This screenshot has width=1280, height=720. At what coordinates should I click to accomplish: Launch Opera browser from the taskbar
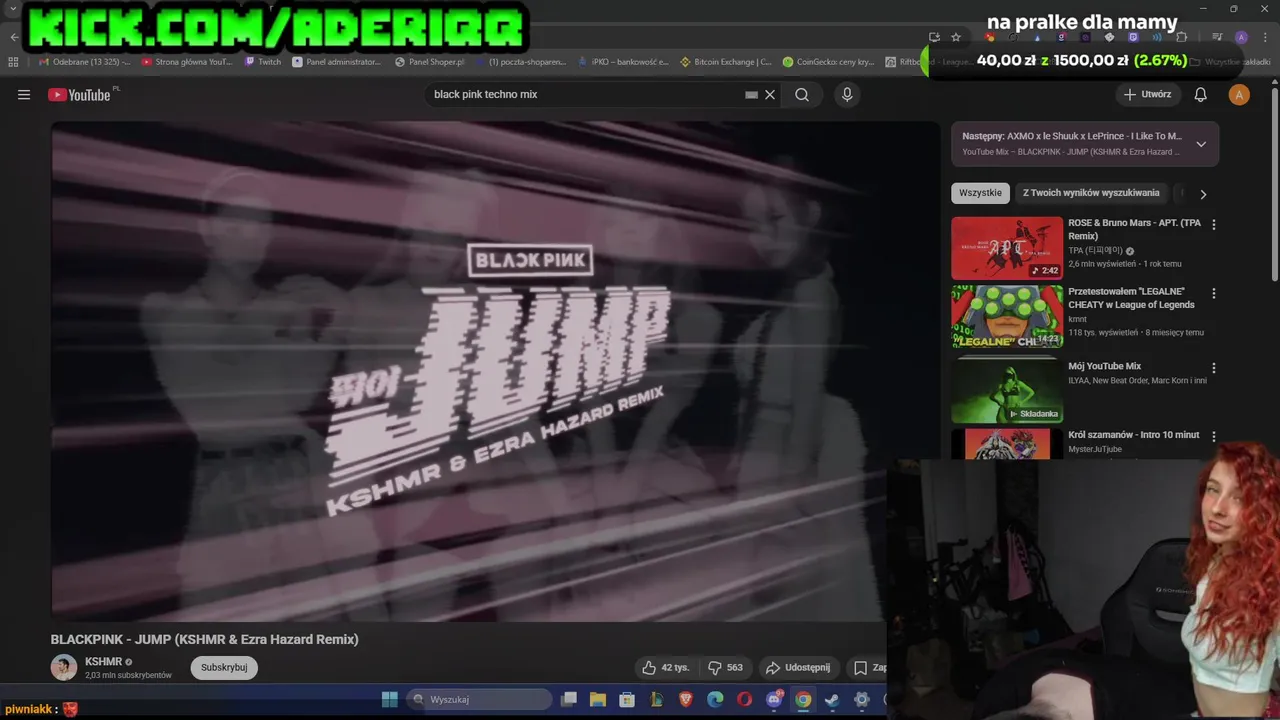(744, 699)
